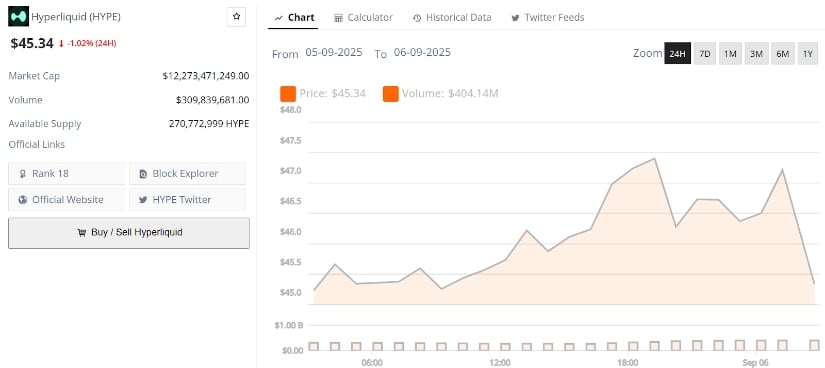Click the Block Explorer document icon
Screen dimensions: 825x368
pyautogui.click(x=143, y=174)
